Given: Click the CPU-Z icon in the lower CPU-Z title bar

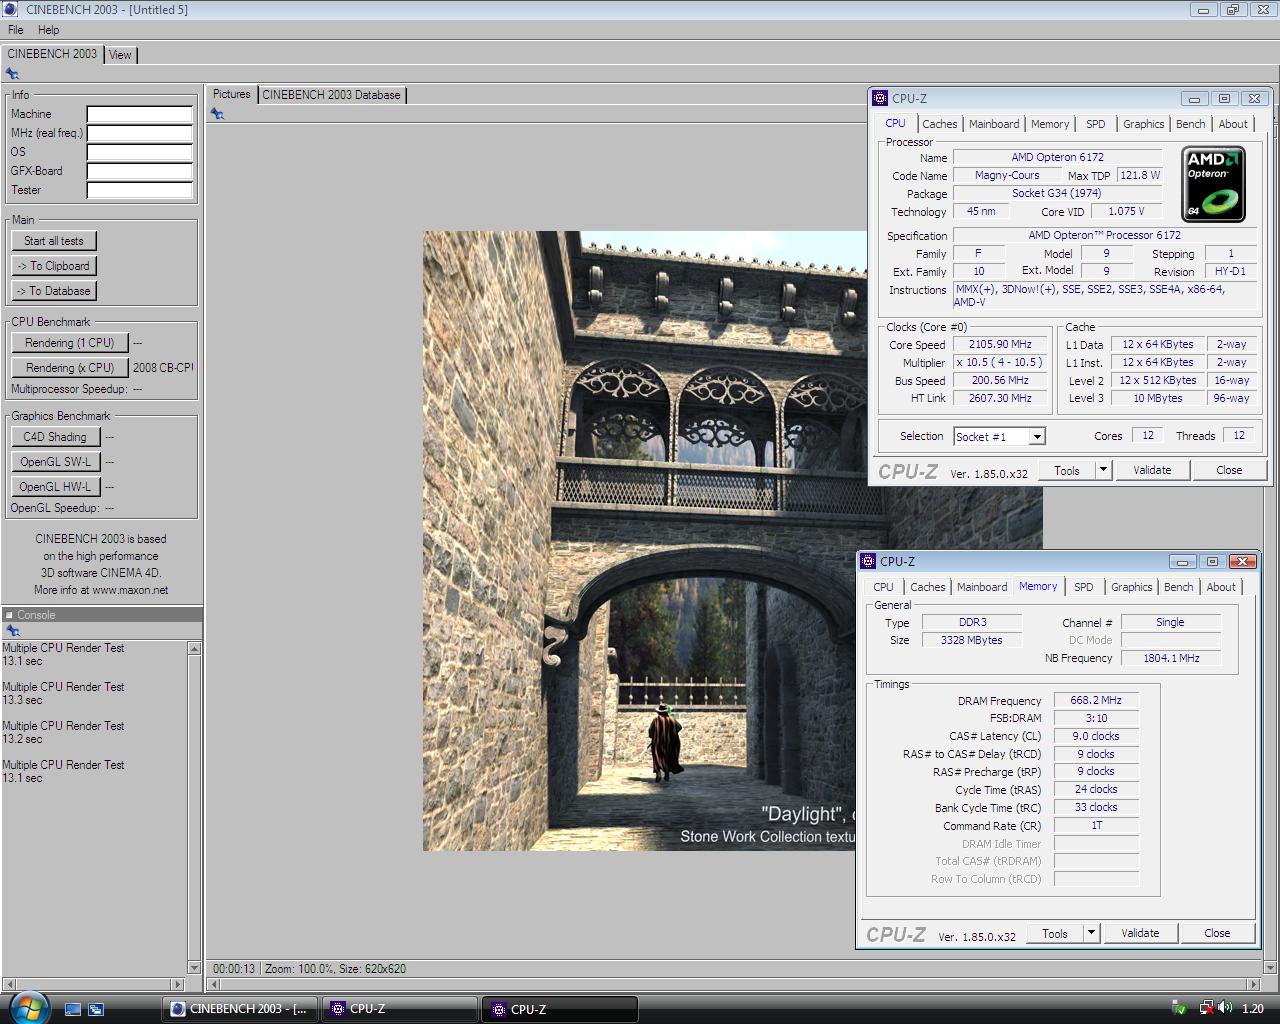Looking at the screenshot, I should (868, 561).
